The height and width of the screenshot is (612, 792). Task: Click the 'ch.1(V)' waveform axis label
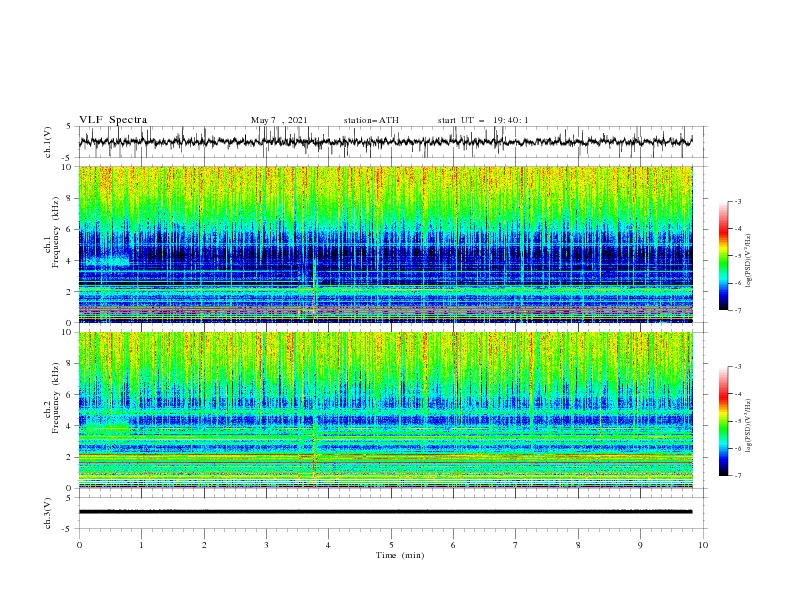pyautogui.click(x=48, y=142)
